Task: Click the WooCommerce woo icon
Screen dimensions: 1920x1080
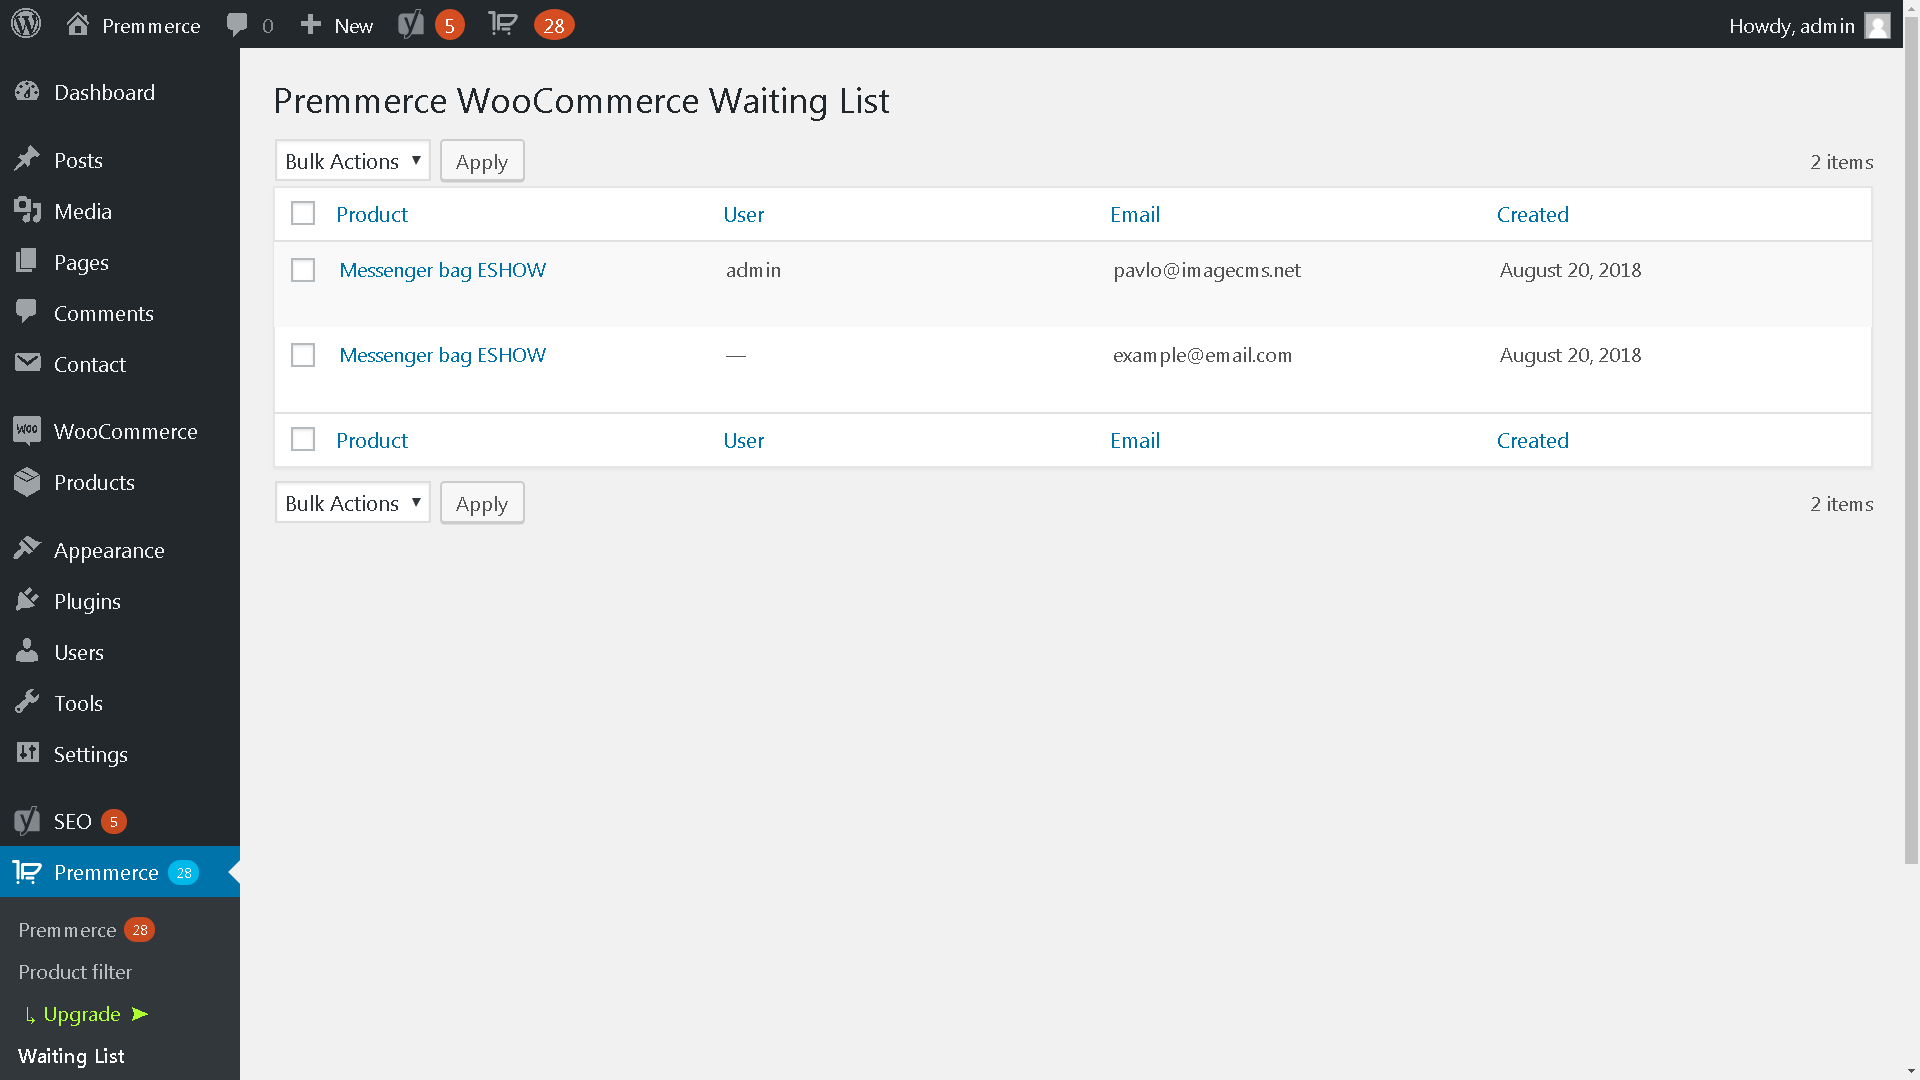Action: [x=27, y=430]
